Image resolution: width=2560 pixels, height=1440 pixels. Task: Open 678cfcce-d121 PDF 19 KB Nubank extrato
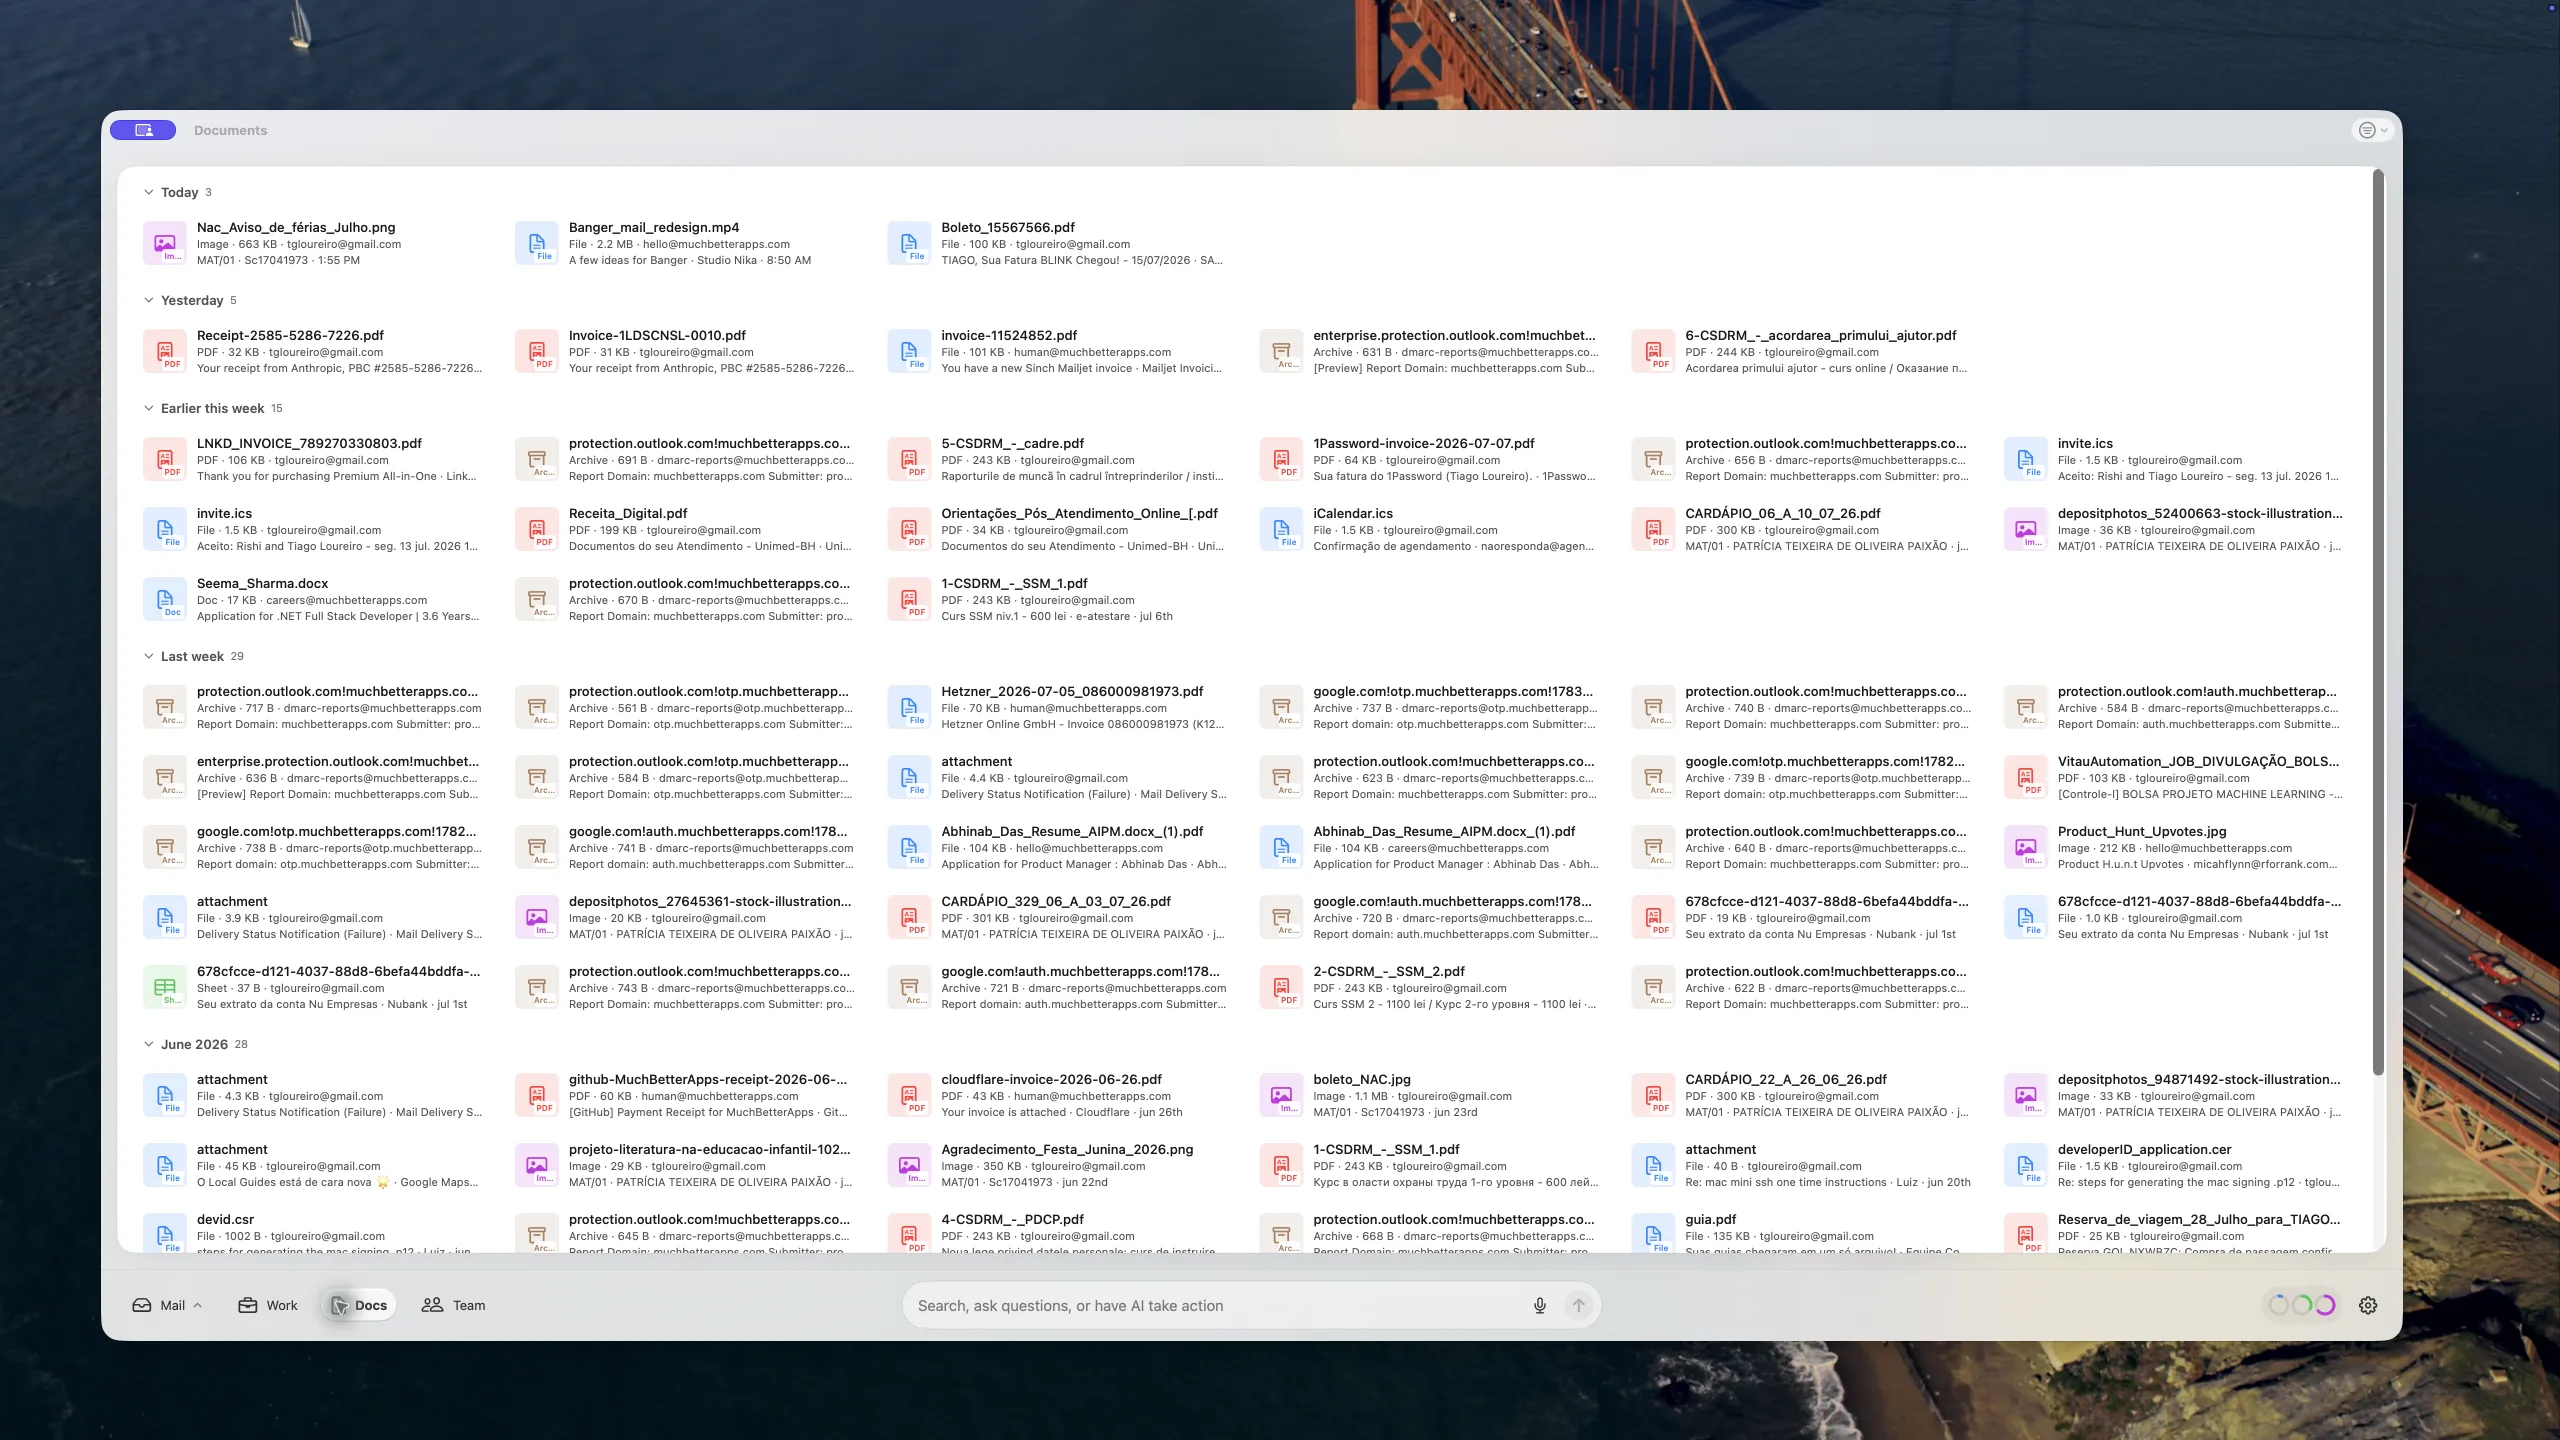(1801, 917)
